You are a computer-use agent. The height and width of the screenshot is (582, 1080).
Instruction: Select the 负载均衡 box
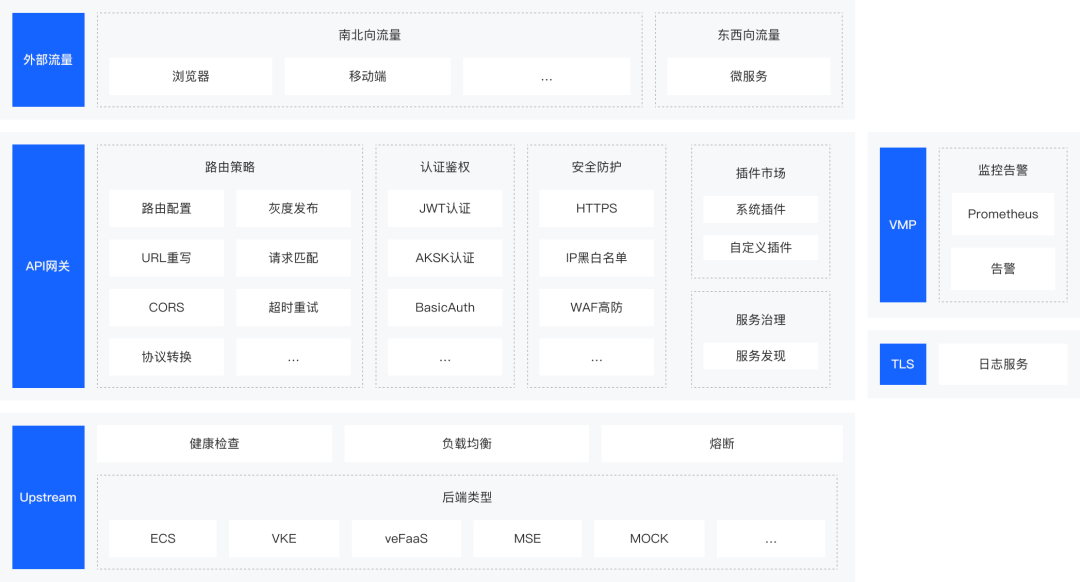click(x=467, y=444)
